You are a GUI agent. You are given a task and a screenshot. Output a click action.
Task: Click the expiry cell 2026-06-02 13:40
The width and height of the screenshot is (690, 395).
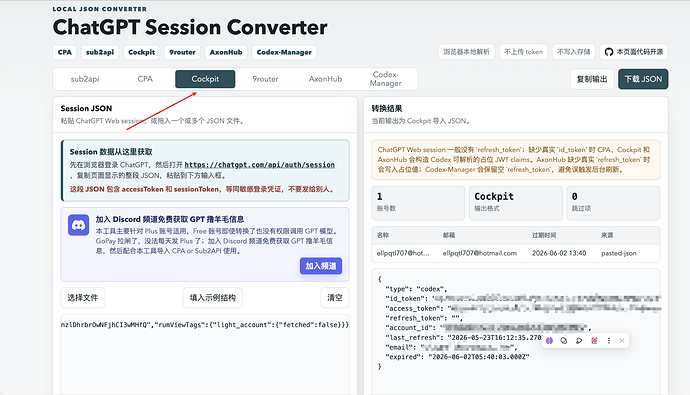coord(559,253)
